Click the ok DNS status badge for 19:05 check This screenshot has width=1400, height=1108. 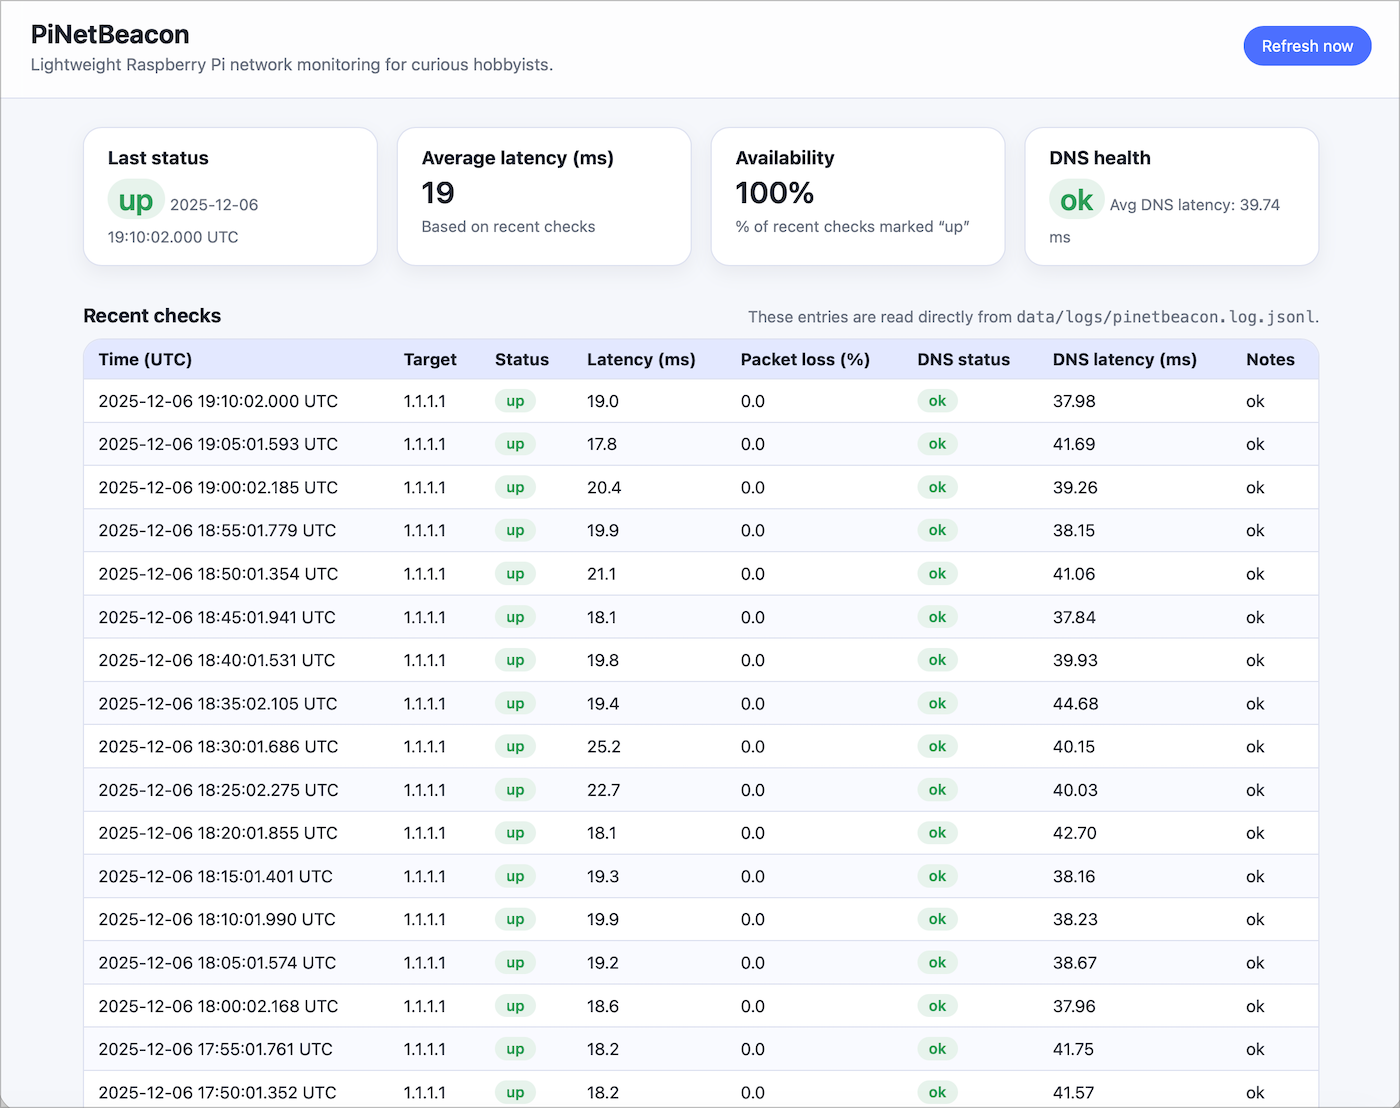point(937,444)
